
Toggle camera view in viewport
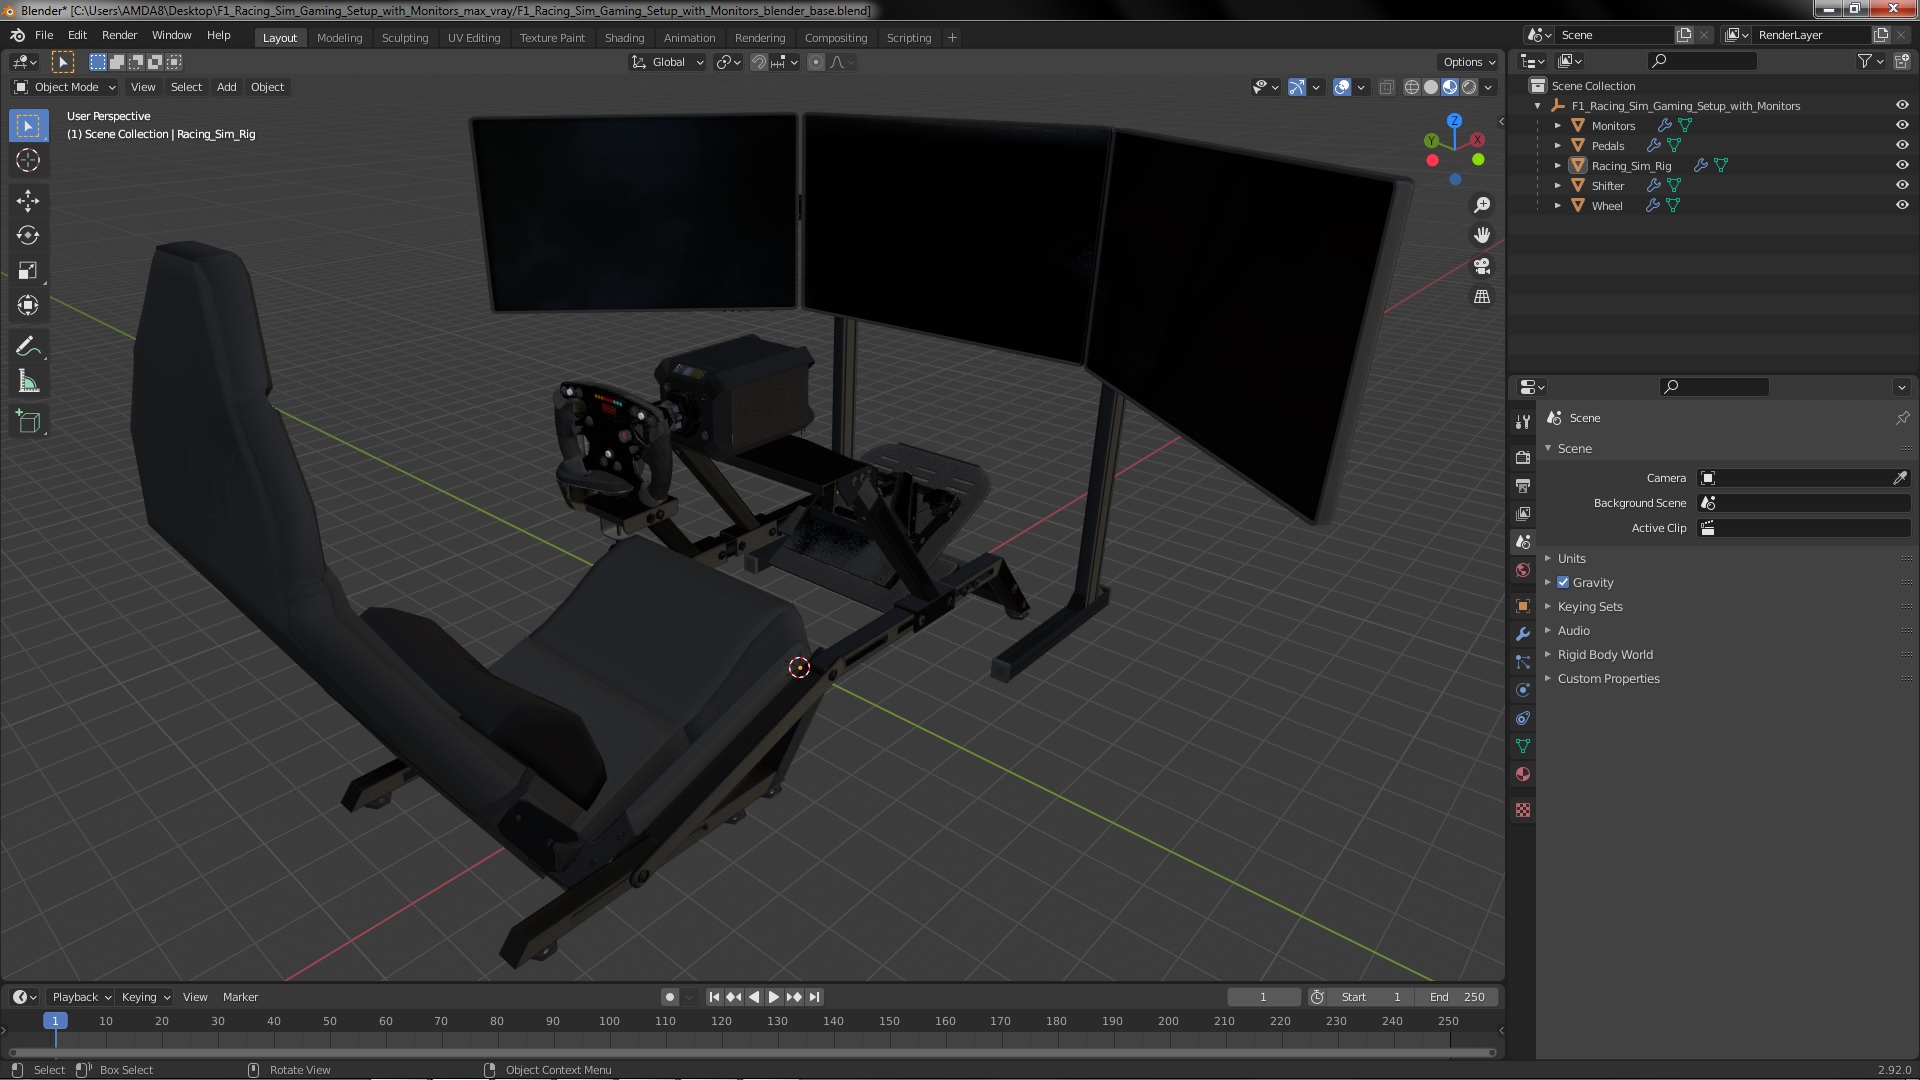[1482, 266]
